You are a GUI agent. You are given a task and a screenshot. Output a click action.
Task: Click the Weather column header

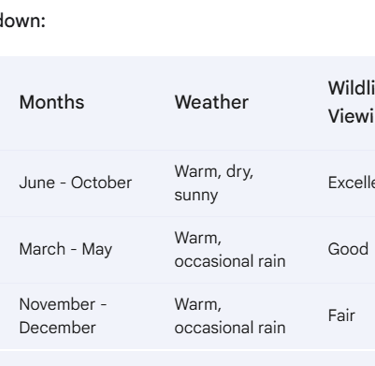(212, 102)
